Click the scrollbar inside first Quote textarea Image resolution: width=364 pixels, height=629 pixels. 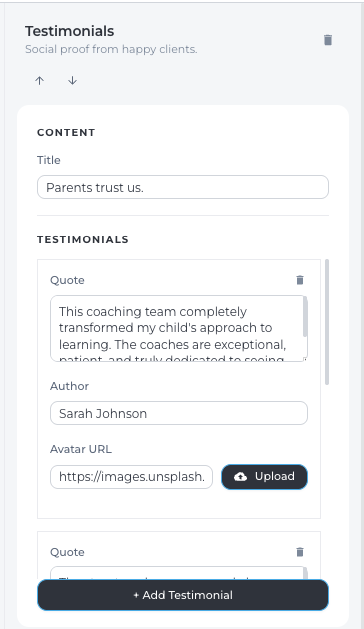[305, 317]
